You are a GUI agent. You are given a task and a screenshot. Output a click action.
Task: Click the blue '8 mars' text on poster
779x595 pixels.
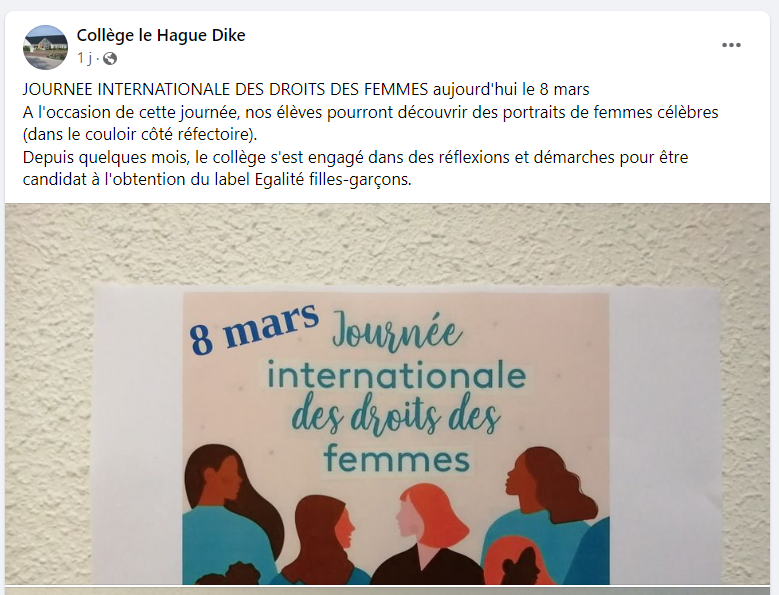point(254,326)
